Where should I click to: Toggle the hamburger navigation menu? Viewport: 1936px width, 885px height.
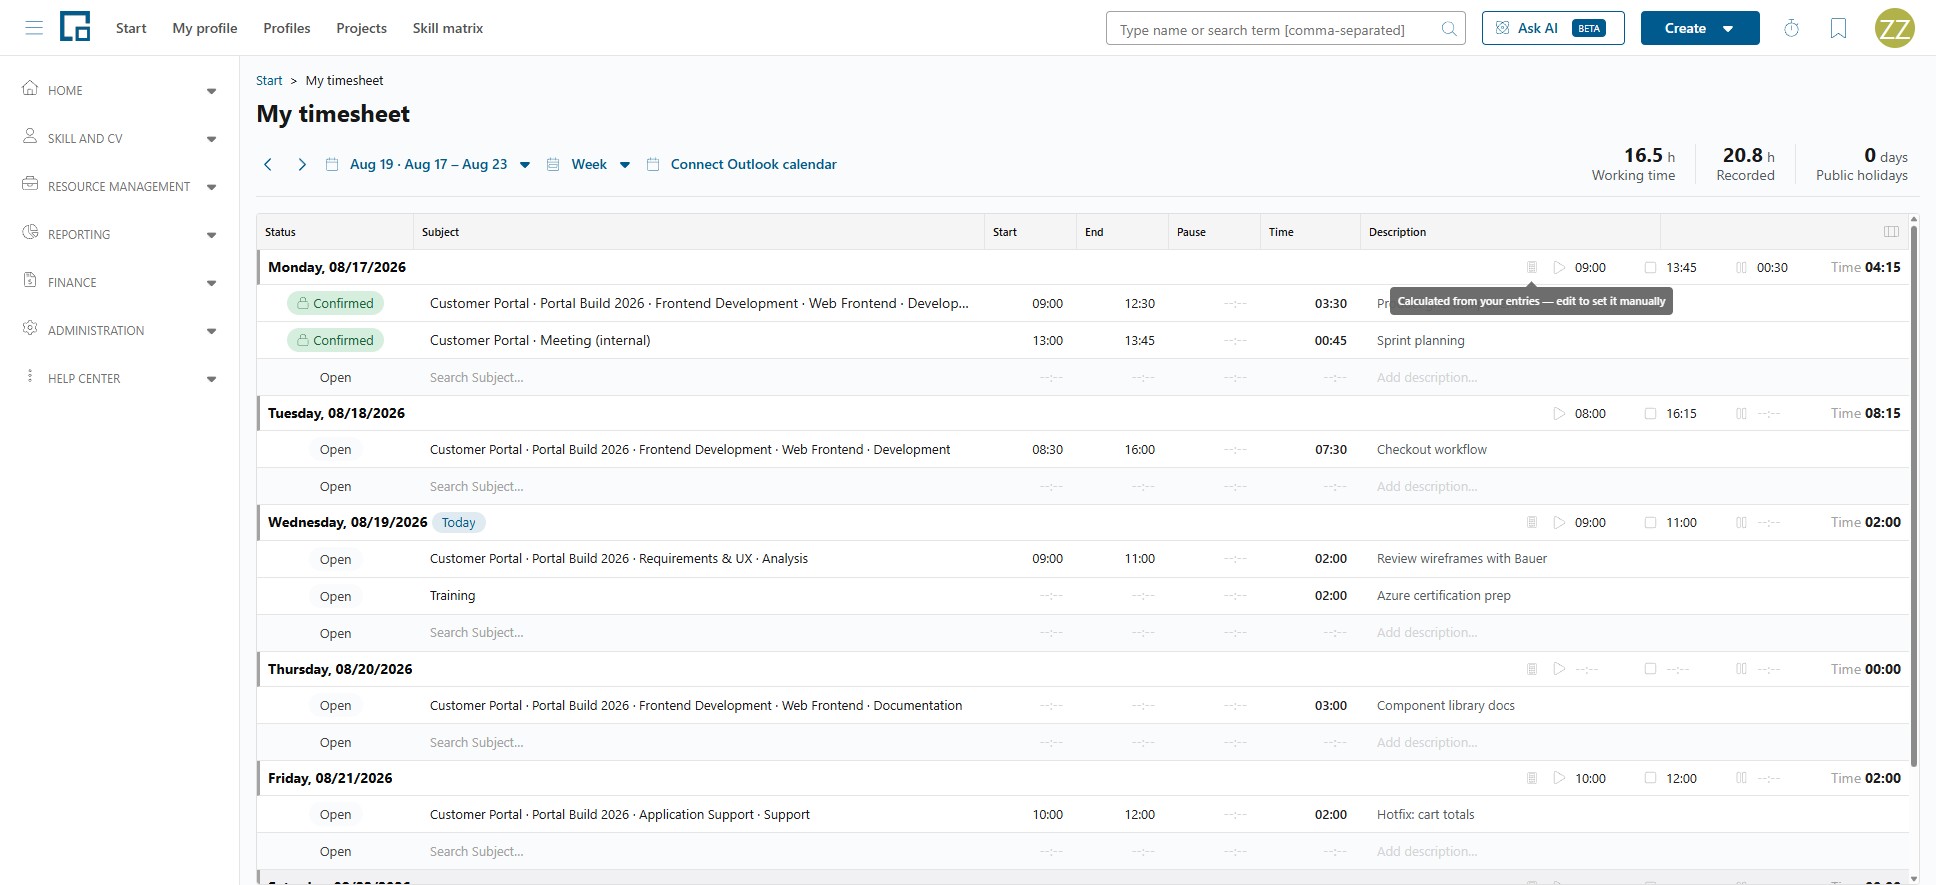pos(34,28)
